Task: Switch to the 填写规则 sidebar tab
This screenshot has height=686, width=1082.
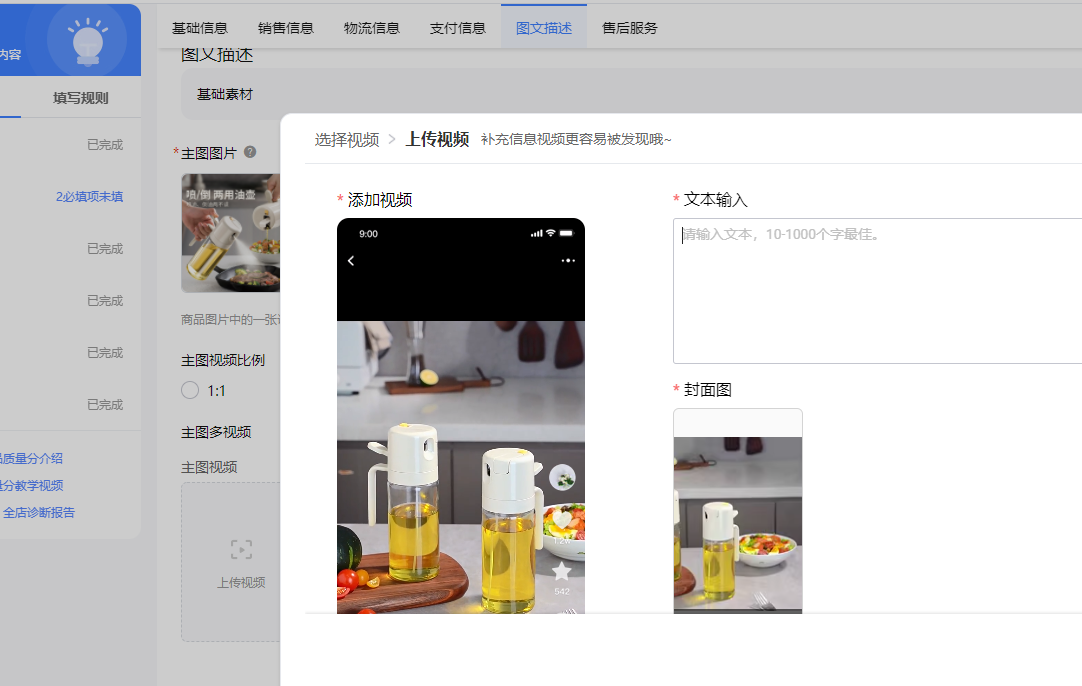Action: [81, 98]
